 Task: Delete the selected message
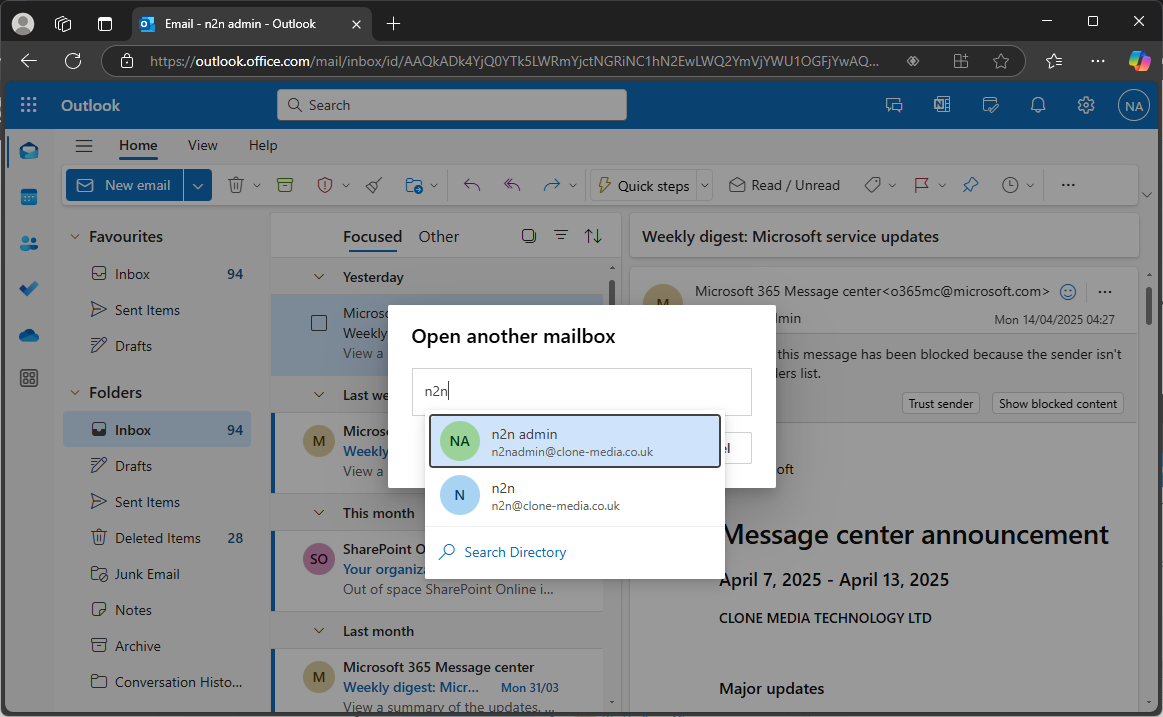coord(236,185)
